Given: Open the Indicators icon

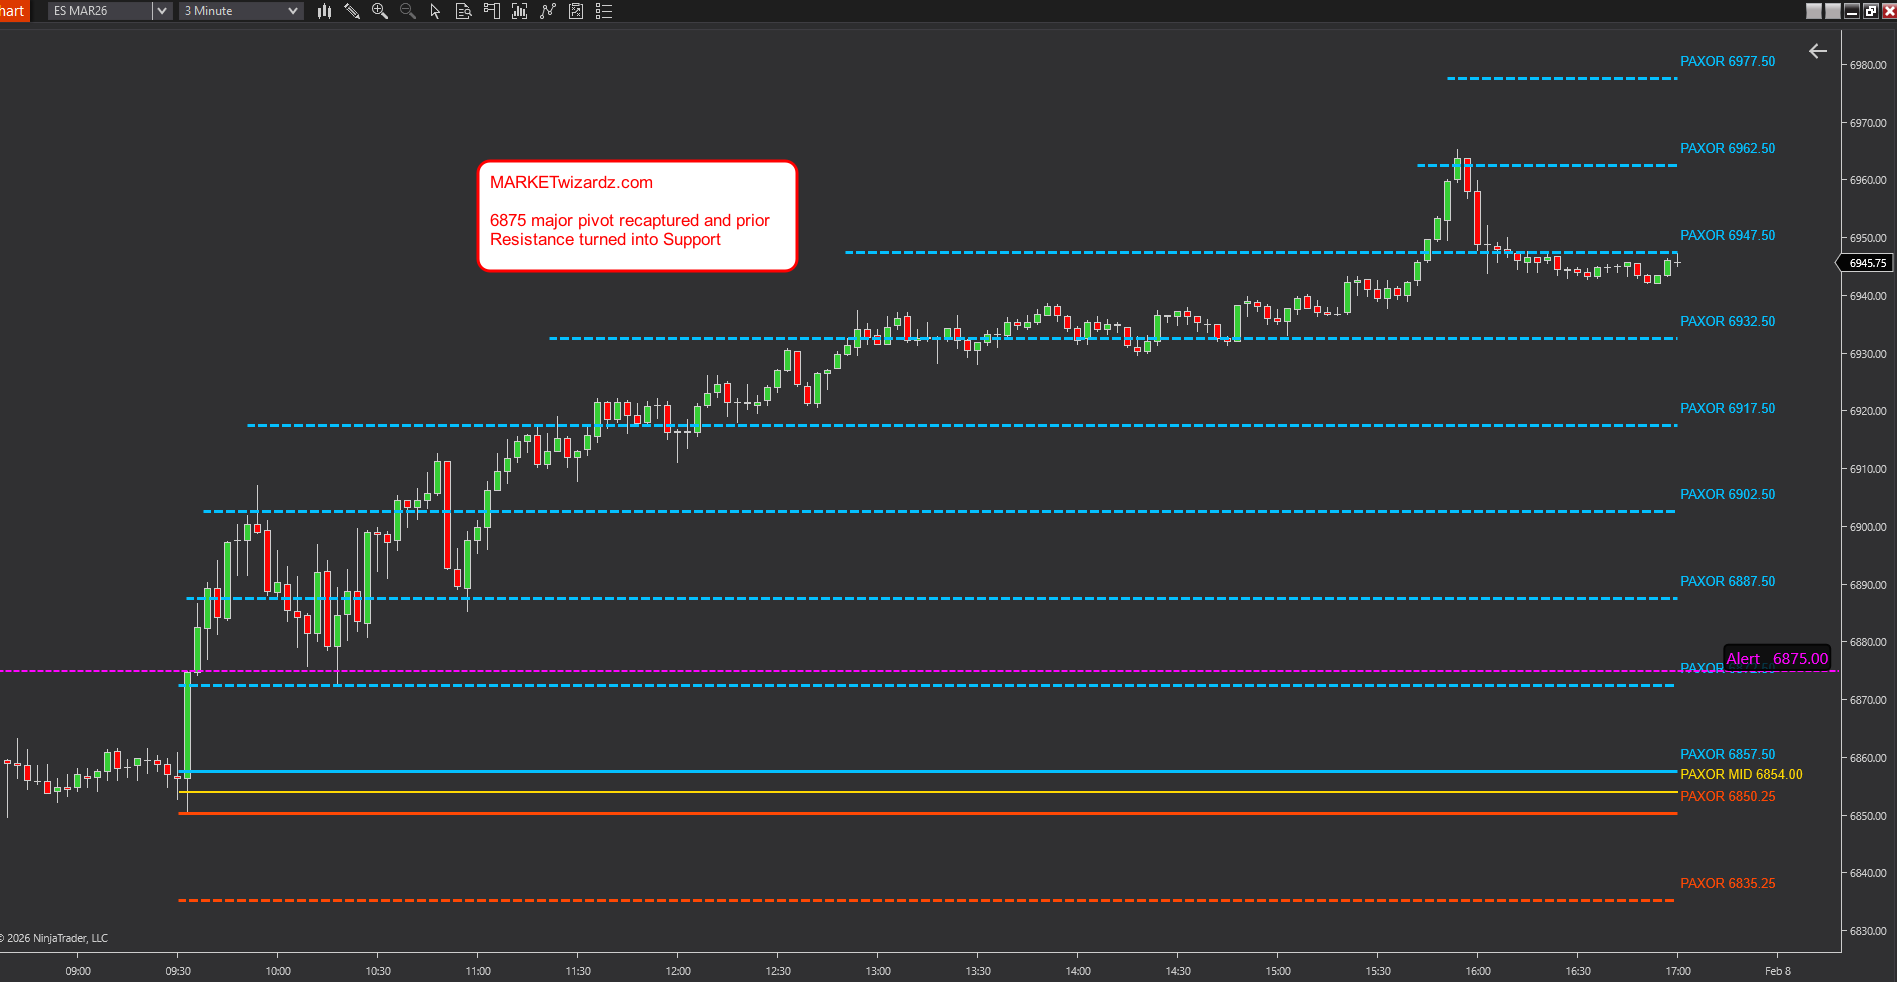Looking at the screenshot, I should (x=547, y=11).
